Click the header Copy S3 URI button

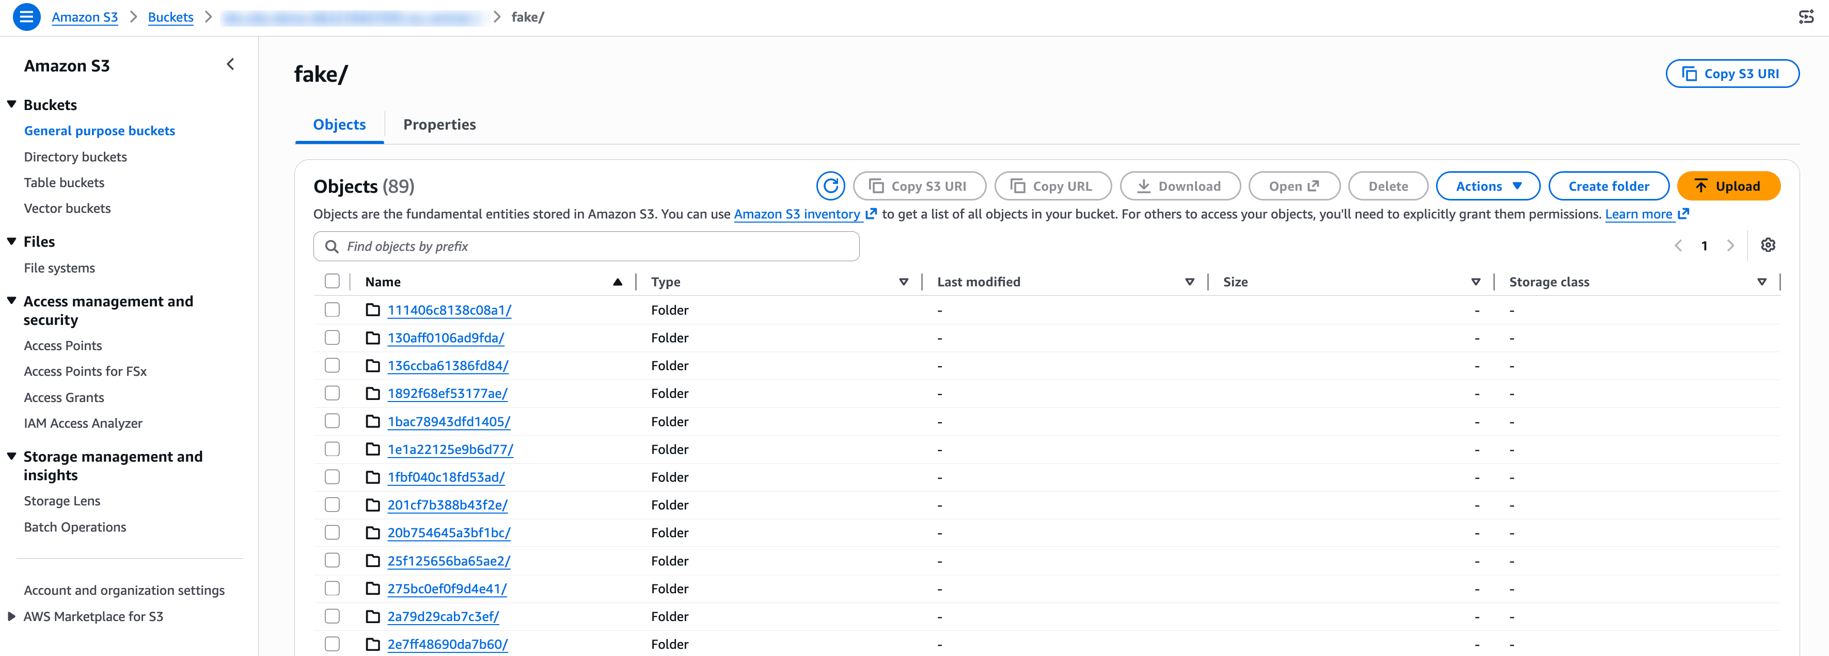1732,74
